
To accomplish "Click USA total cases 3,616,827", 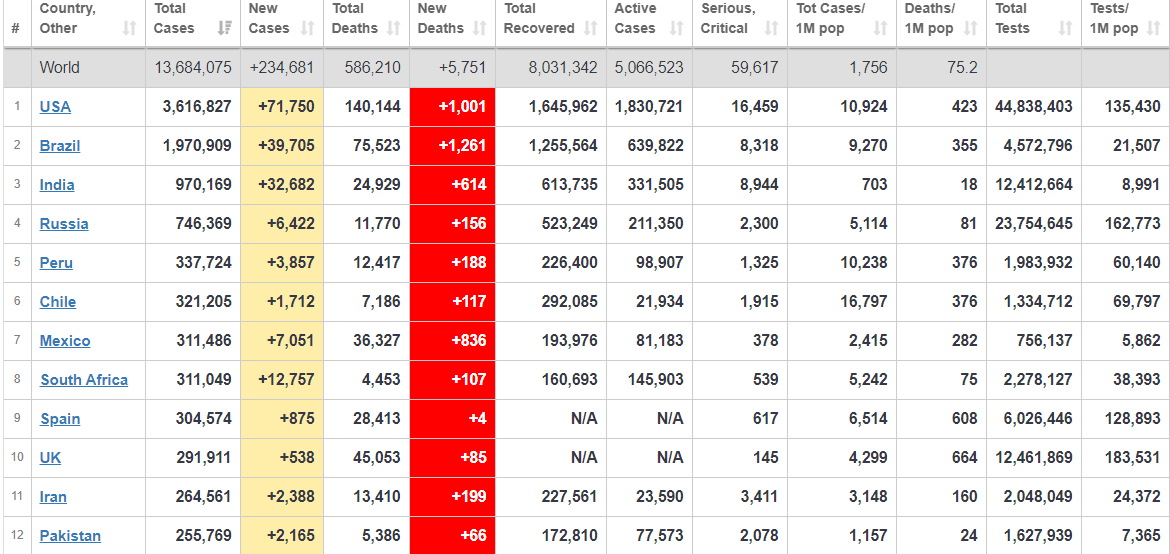I will click(x=197, y=107).
